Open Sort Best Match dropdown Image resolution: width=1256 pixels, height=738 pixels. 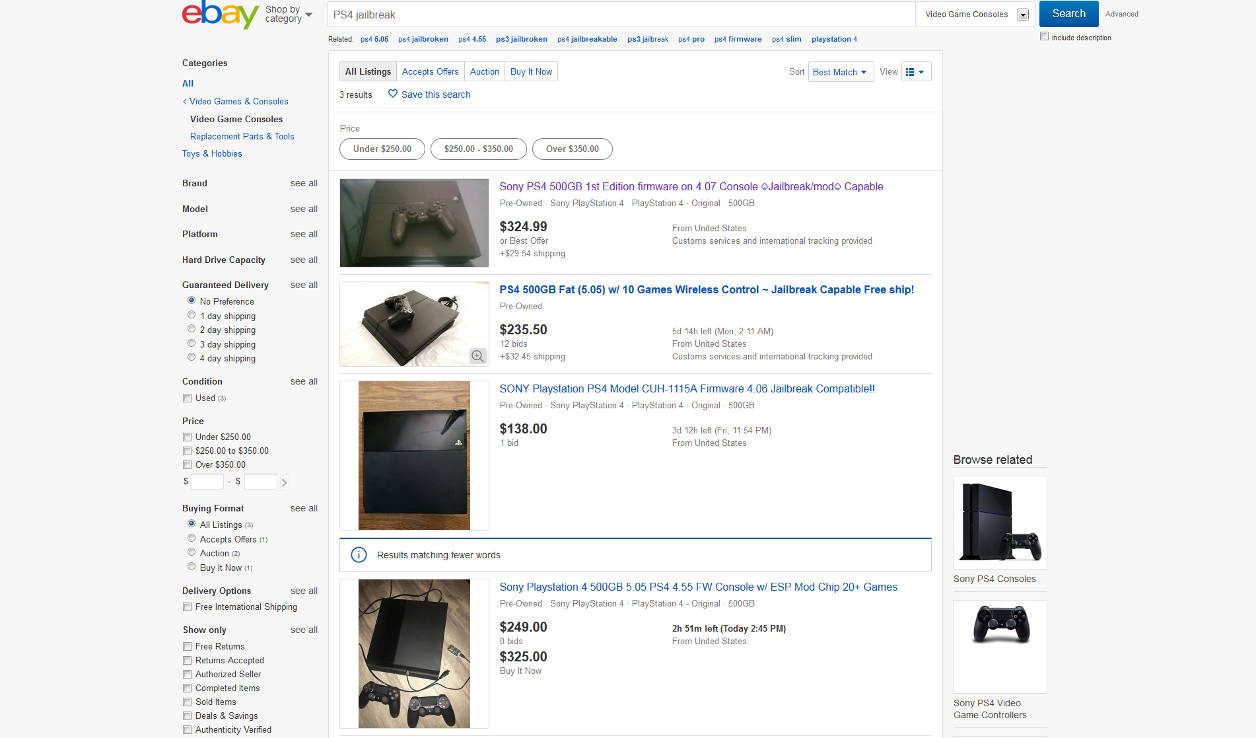tap(840, 72)
